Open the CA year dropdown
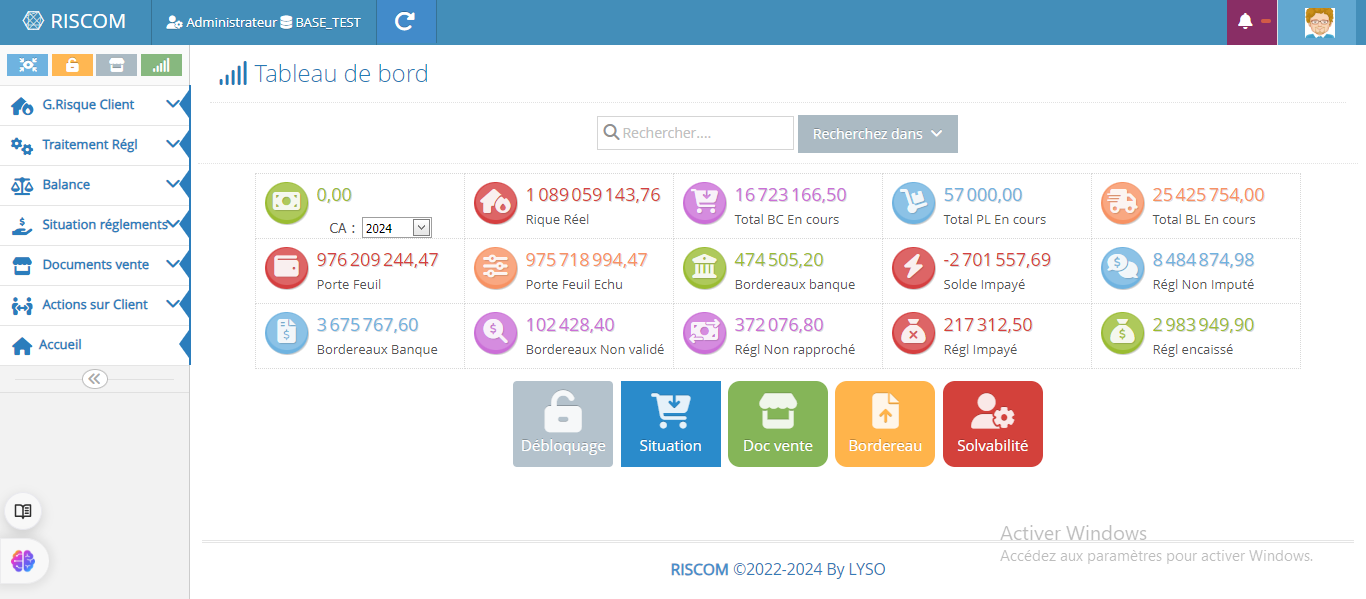1366x599 pixels. pos(396,228)
